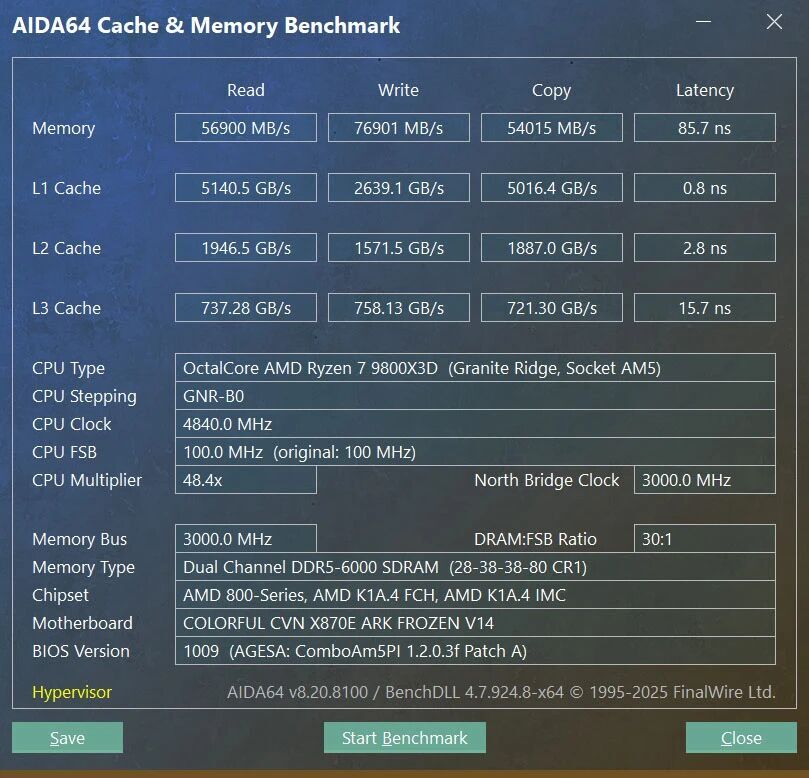Click the L3 Cache row label
The height and width of the screenshot is (778, 809).
(67, 308)
